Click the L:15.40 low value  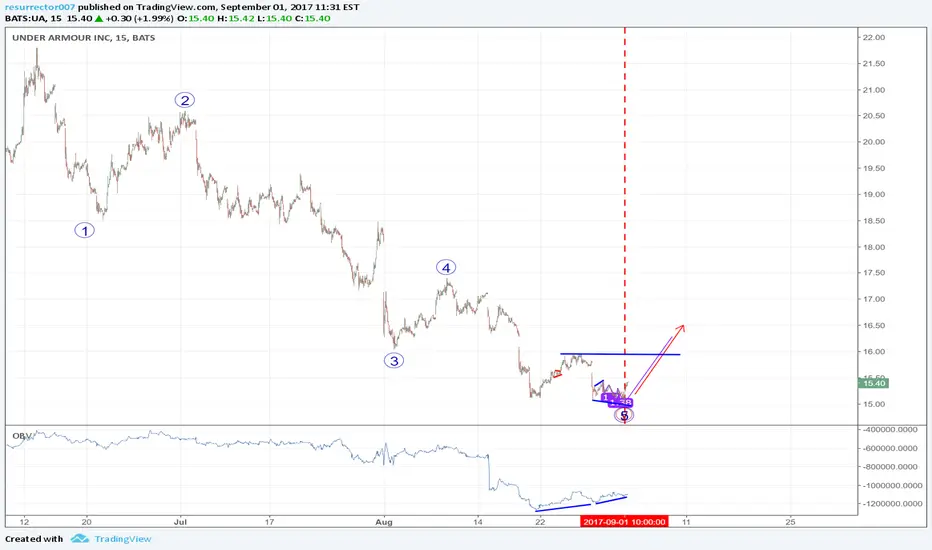pyautogui.click(x=274, y=18)
